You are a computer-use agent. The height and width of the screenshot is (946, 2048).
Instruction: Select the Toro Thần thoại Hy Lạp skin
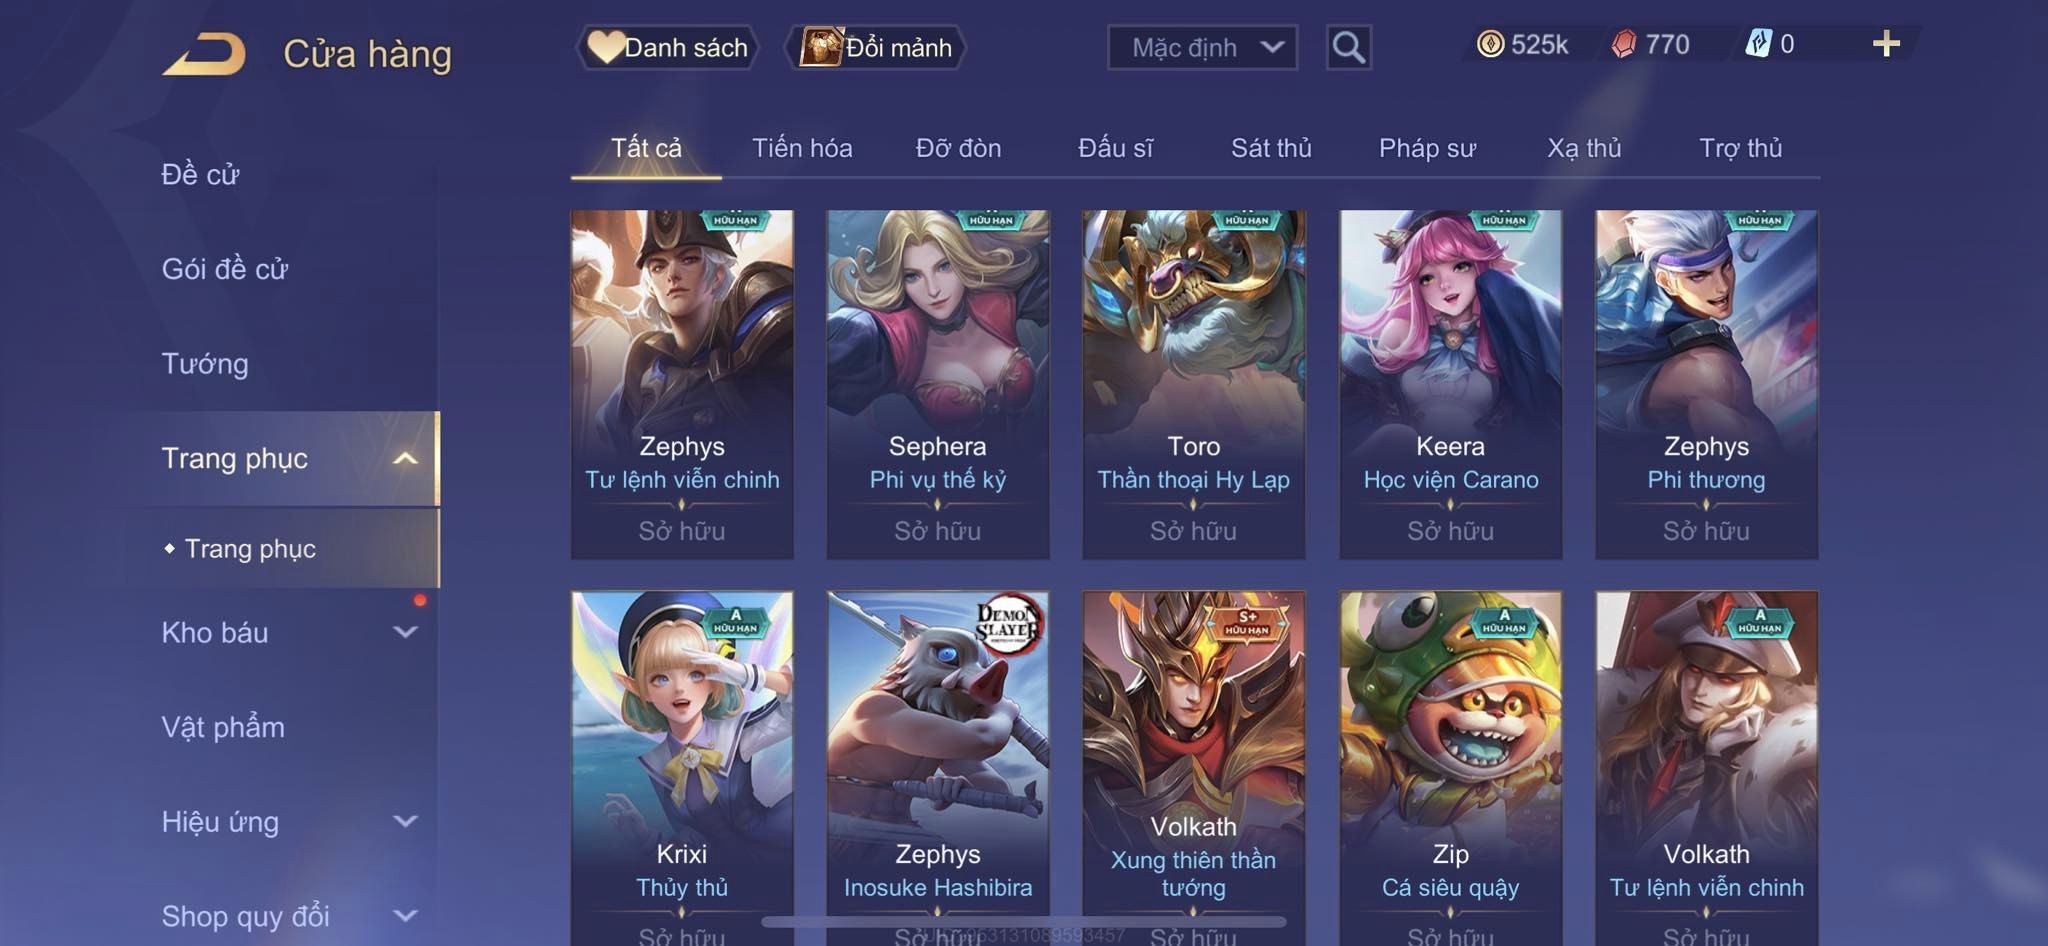click(x=1193, y=384)
